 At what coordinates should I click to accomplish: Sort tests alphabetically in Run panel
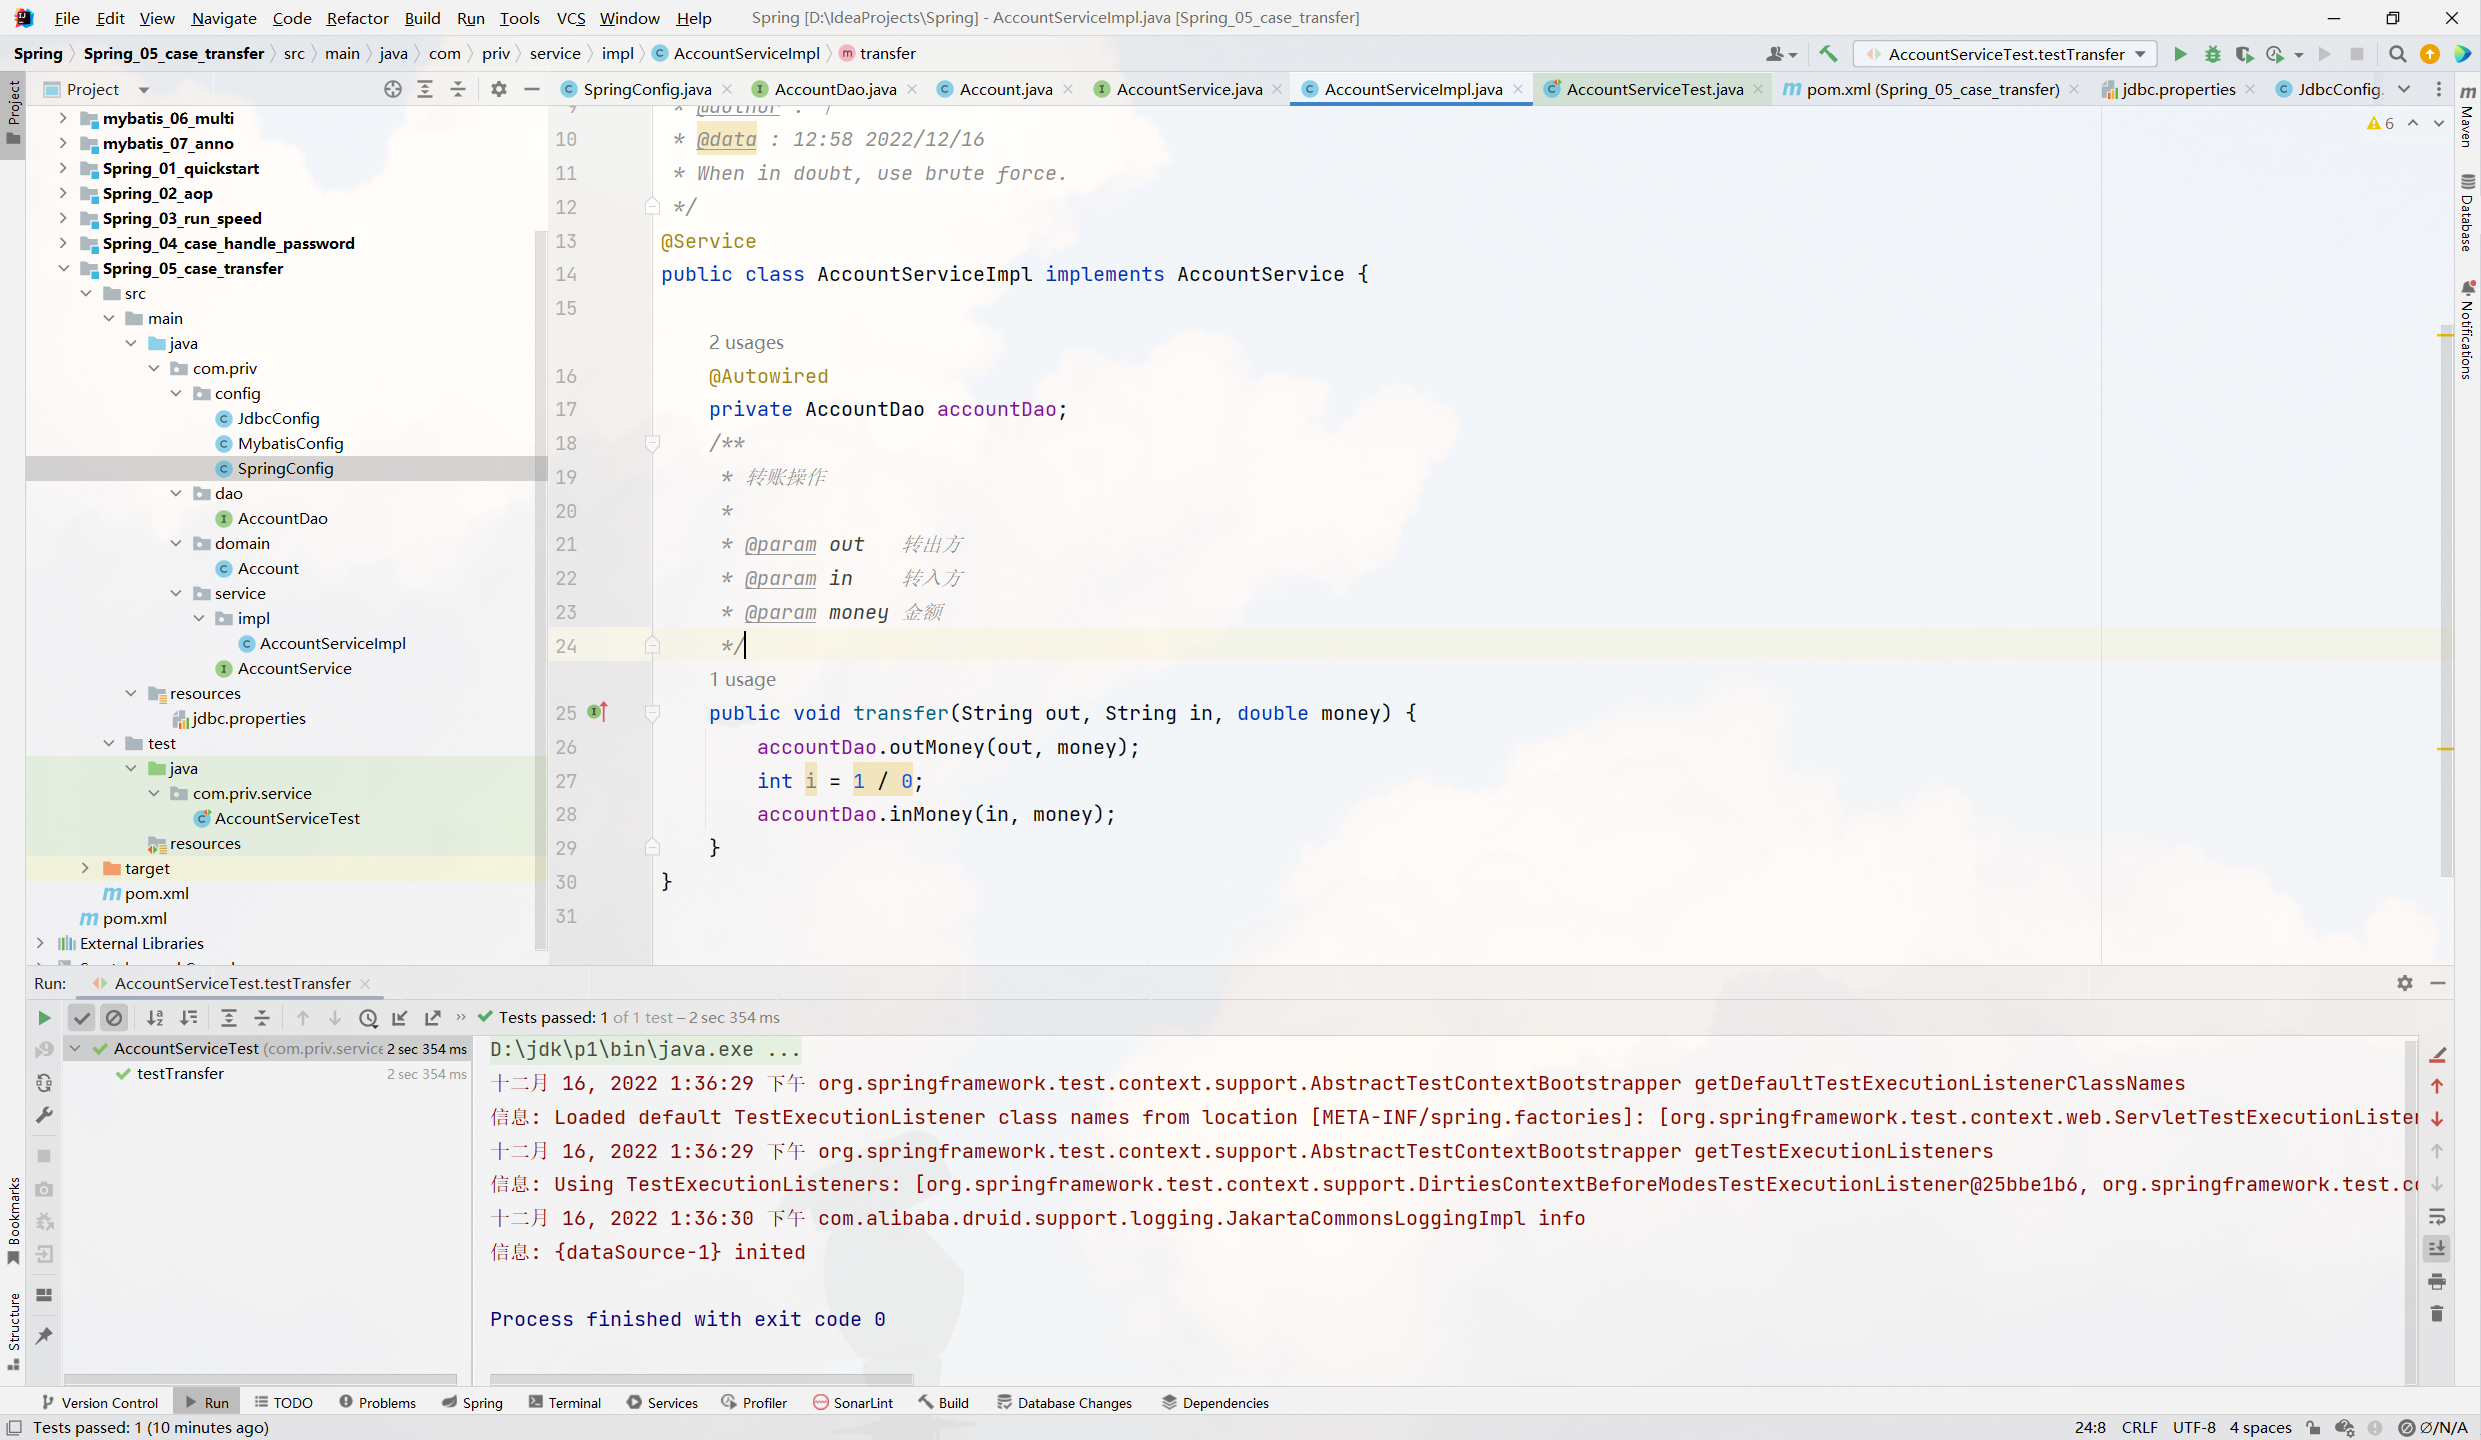[155, 1017]
